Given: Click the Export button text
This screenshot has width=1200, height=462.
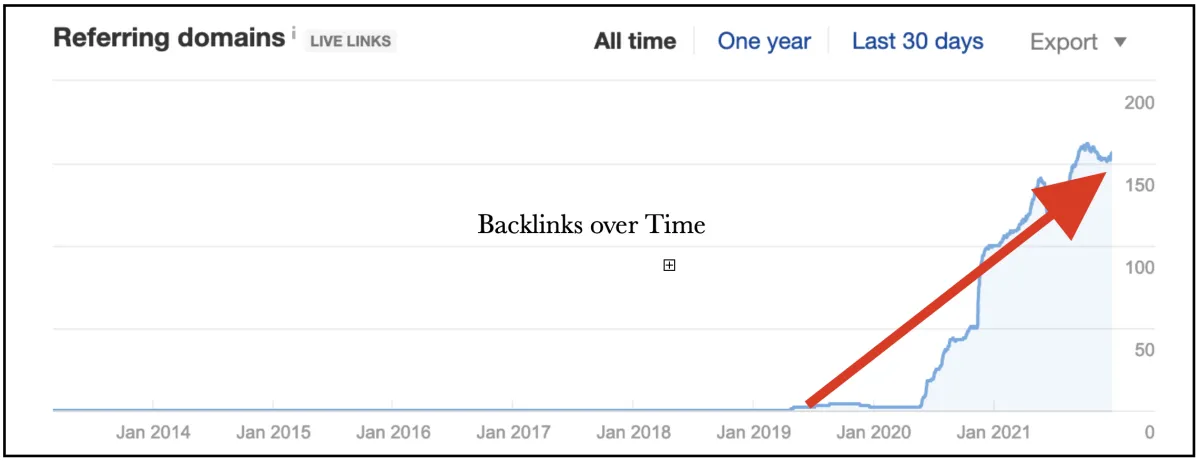Looking at the screenshot, I should [1064, 42].
